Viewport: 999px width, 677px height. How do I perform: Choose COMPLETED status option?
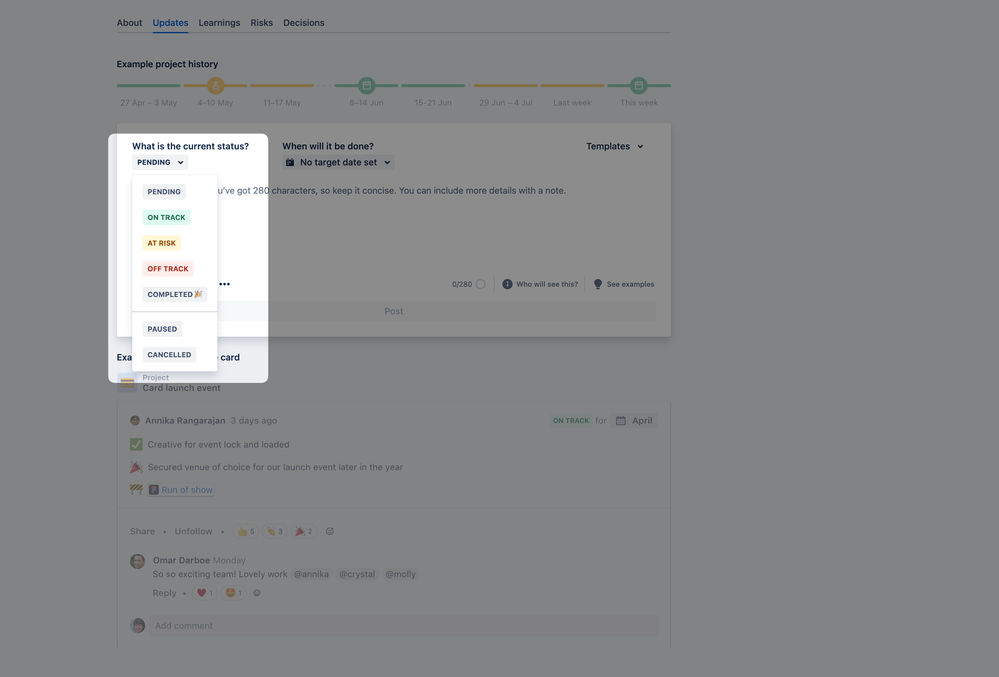coord(175,294)
